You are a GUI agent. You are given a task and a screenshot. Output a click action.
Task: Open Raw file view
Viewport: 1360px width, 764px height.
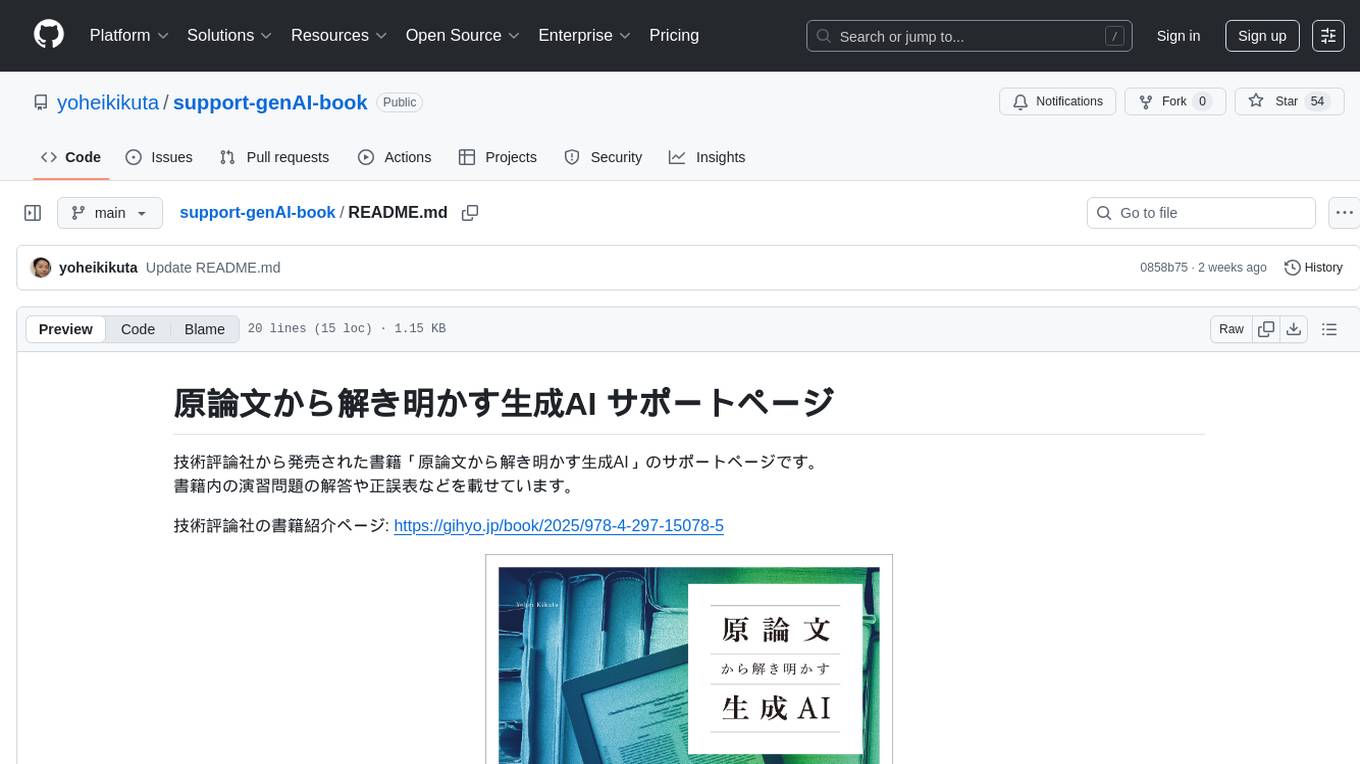[1231, 329]
